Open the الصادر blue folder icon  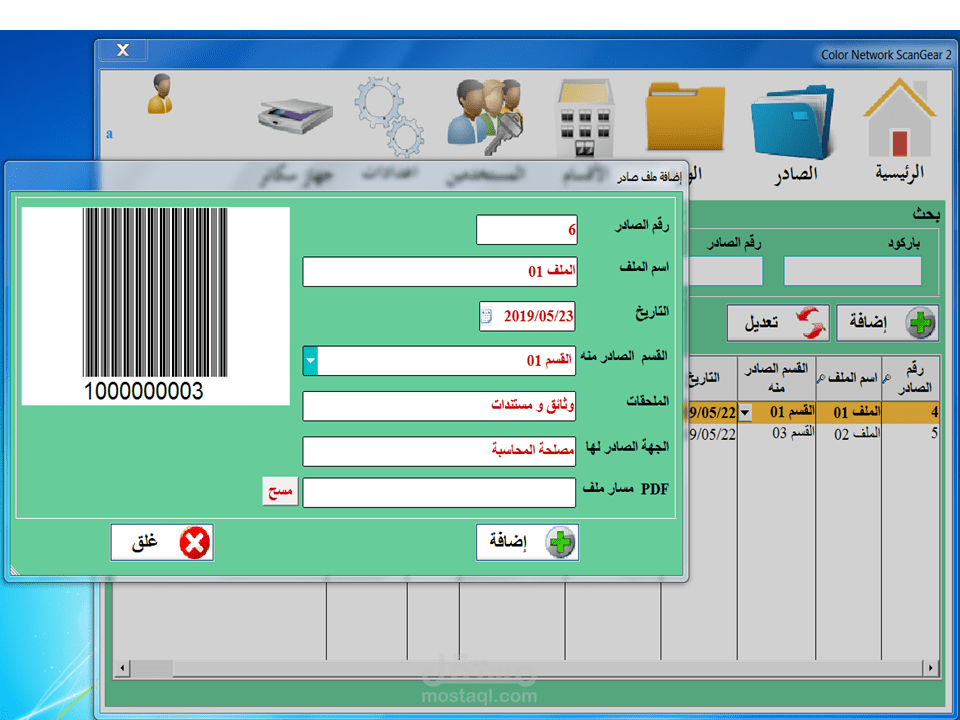click(x=793, y=122)
